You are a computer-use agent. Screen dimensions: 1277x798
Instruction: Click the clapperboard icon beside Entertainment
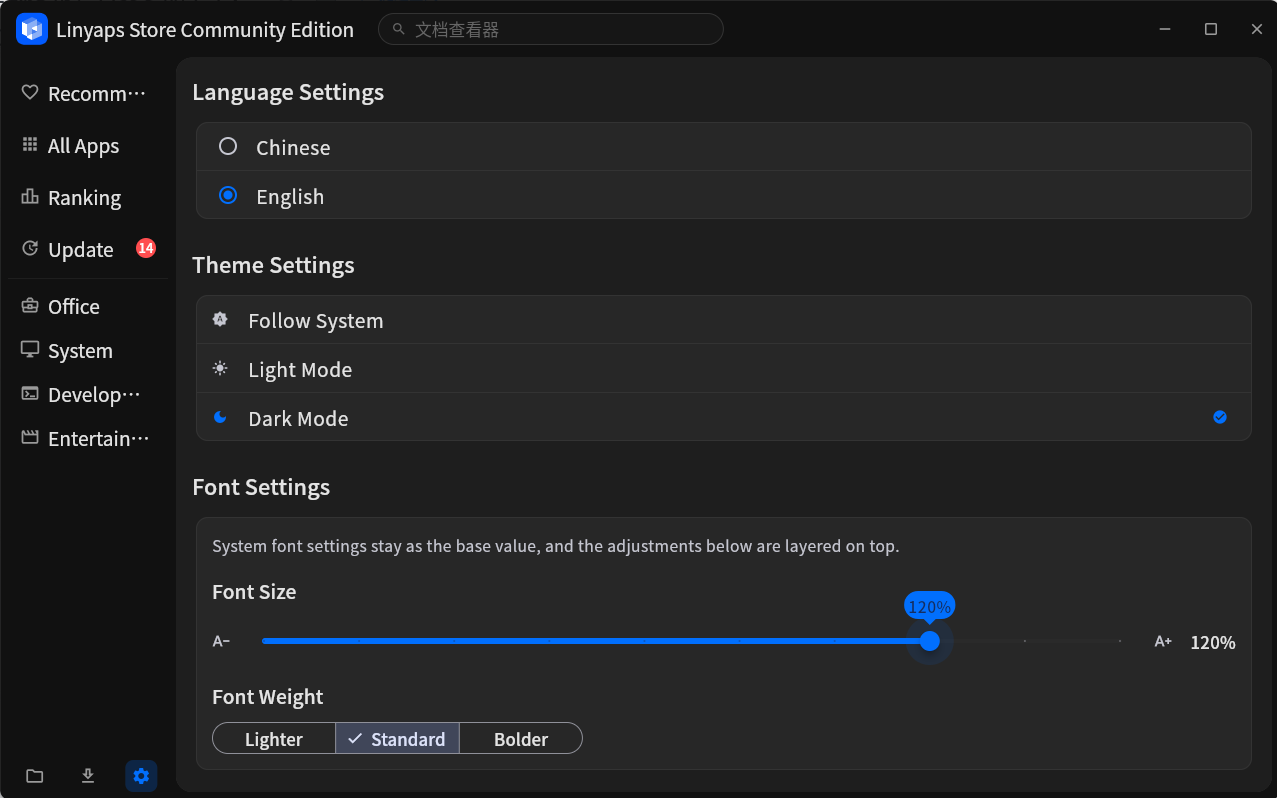point(30,438)
